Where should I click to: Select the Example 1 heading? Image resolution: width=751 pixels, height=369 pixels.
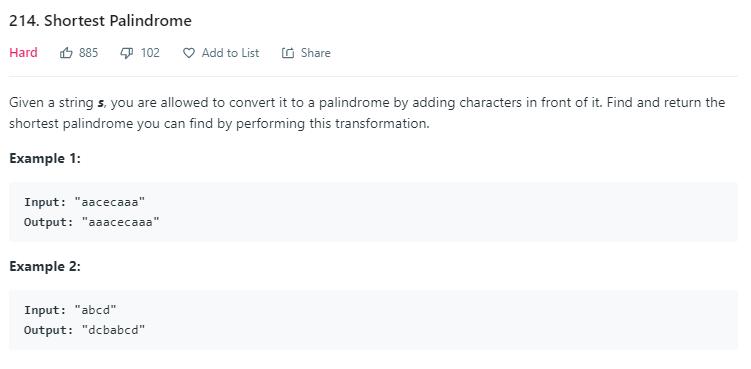[45, 158]
